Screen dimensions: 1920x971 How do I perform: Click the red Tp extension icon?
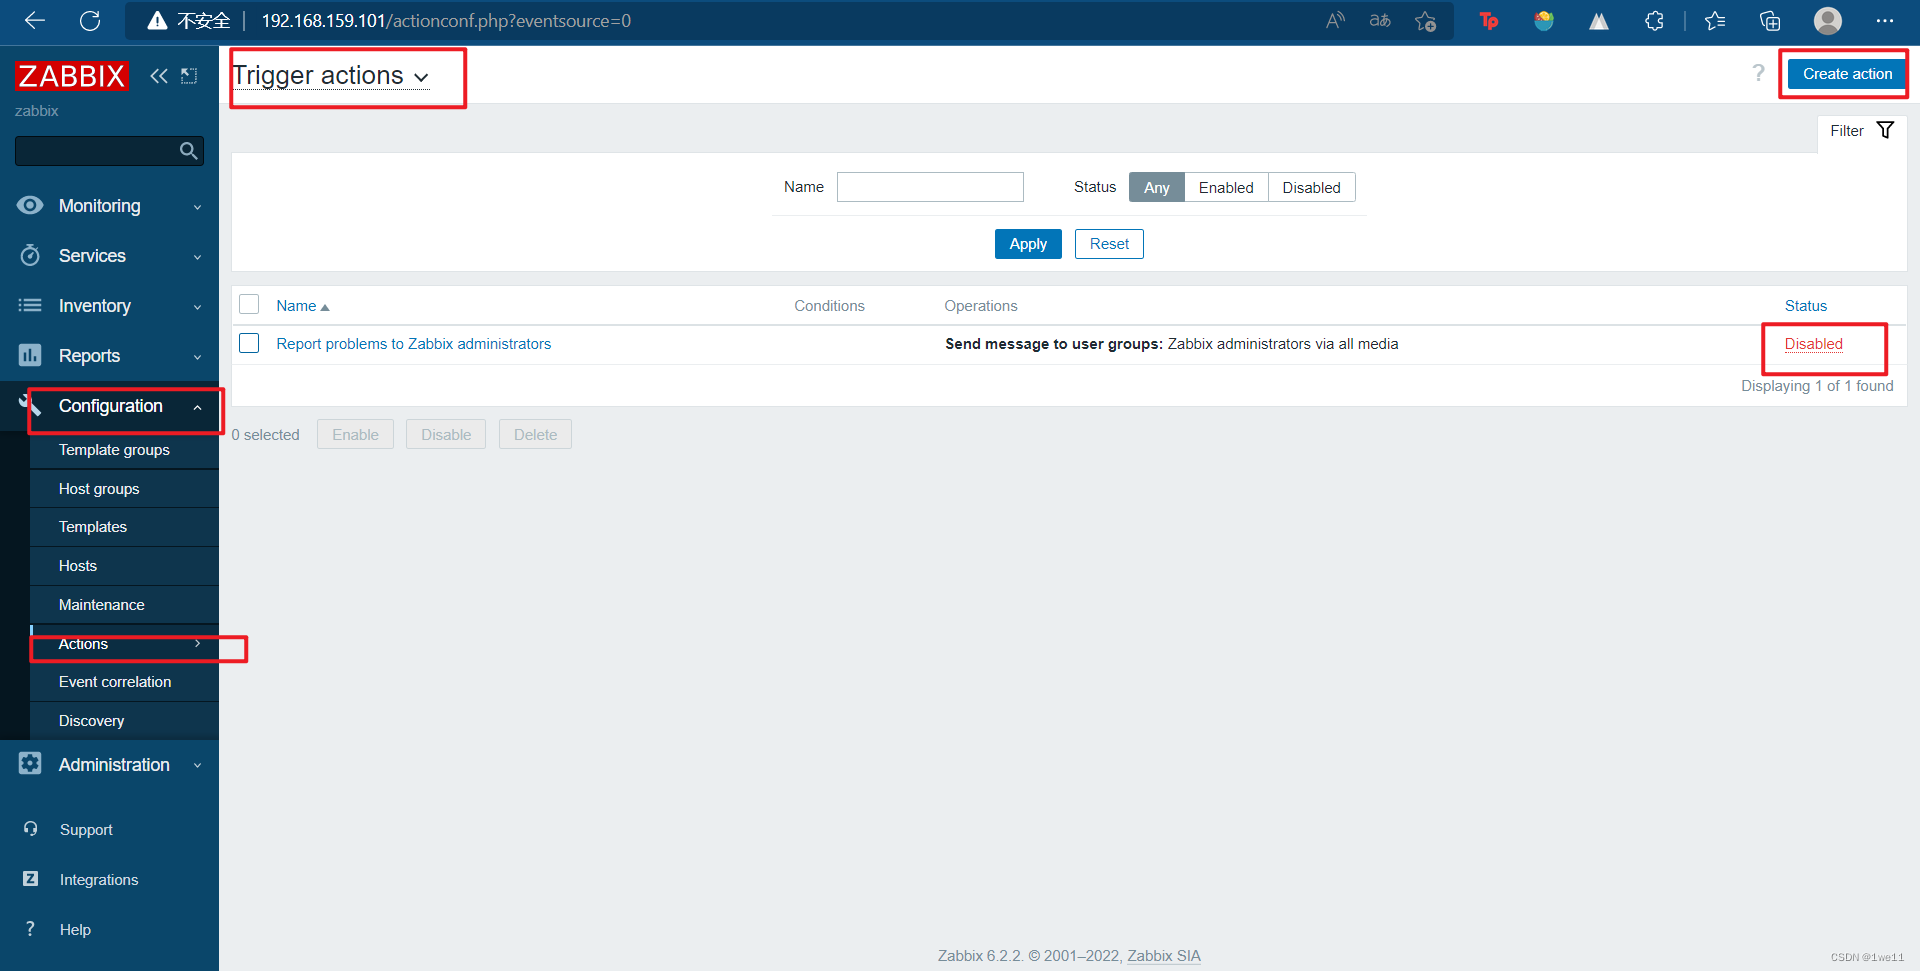1489,20
